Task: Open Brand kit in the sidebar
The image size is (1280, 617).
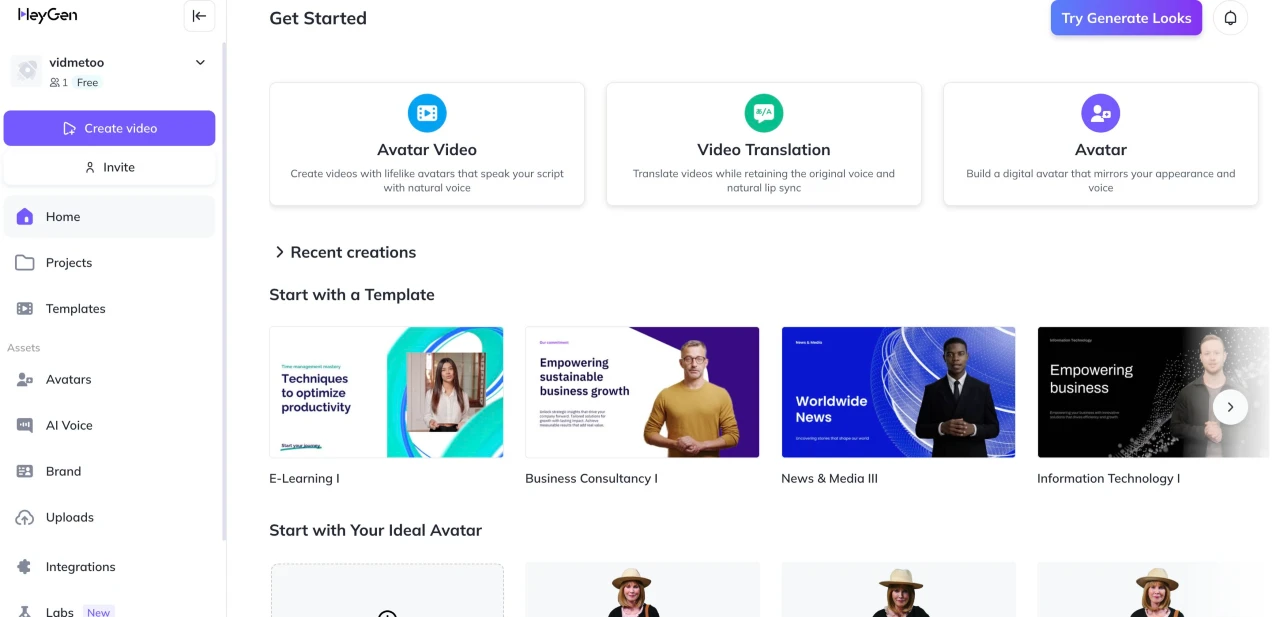Action: pyautogui.click(x=63, y=471)
